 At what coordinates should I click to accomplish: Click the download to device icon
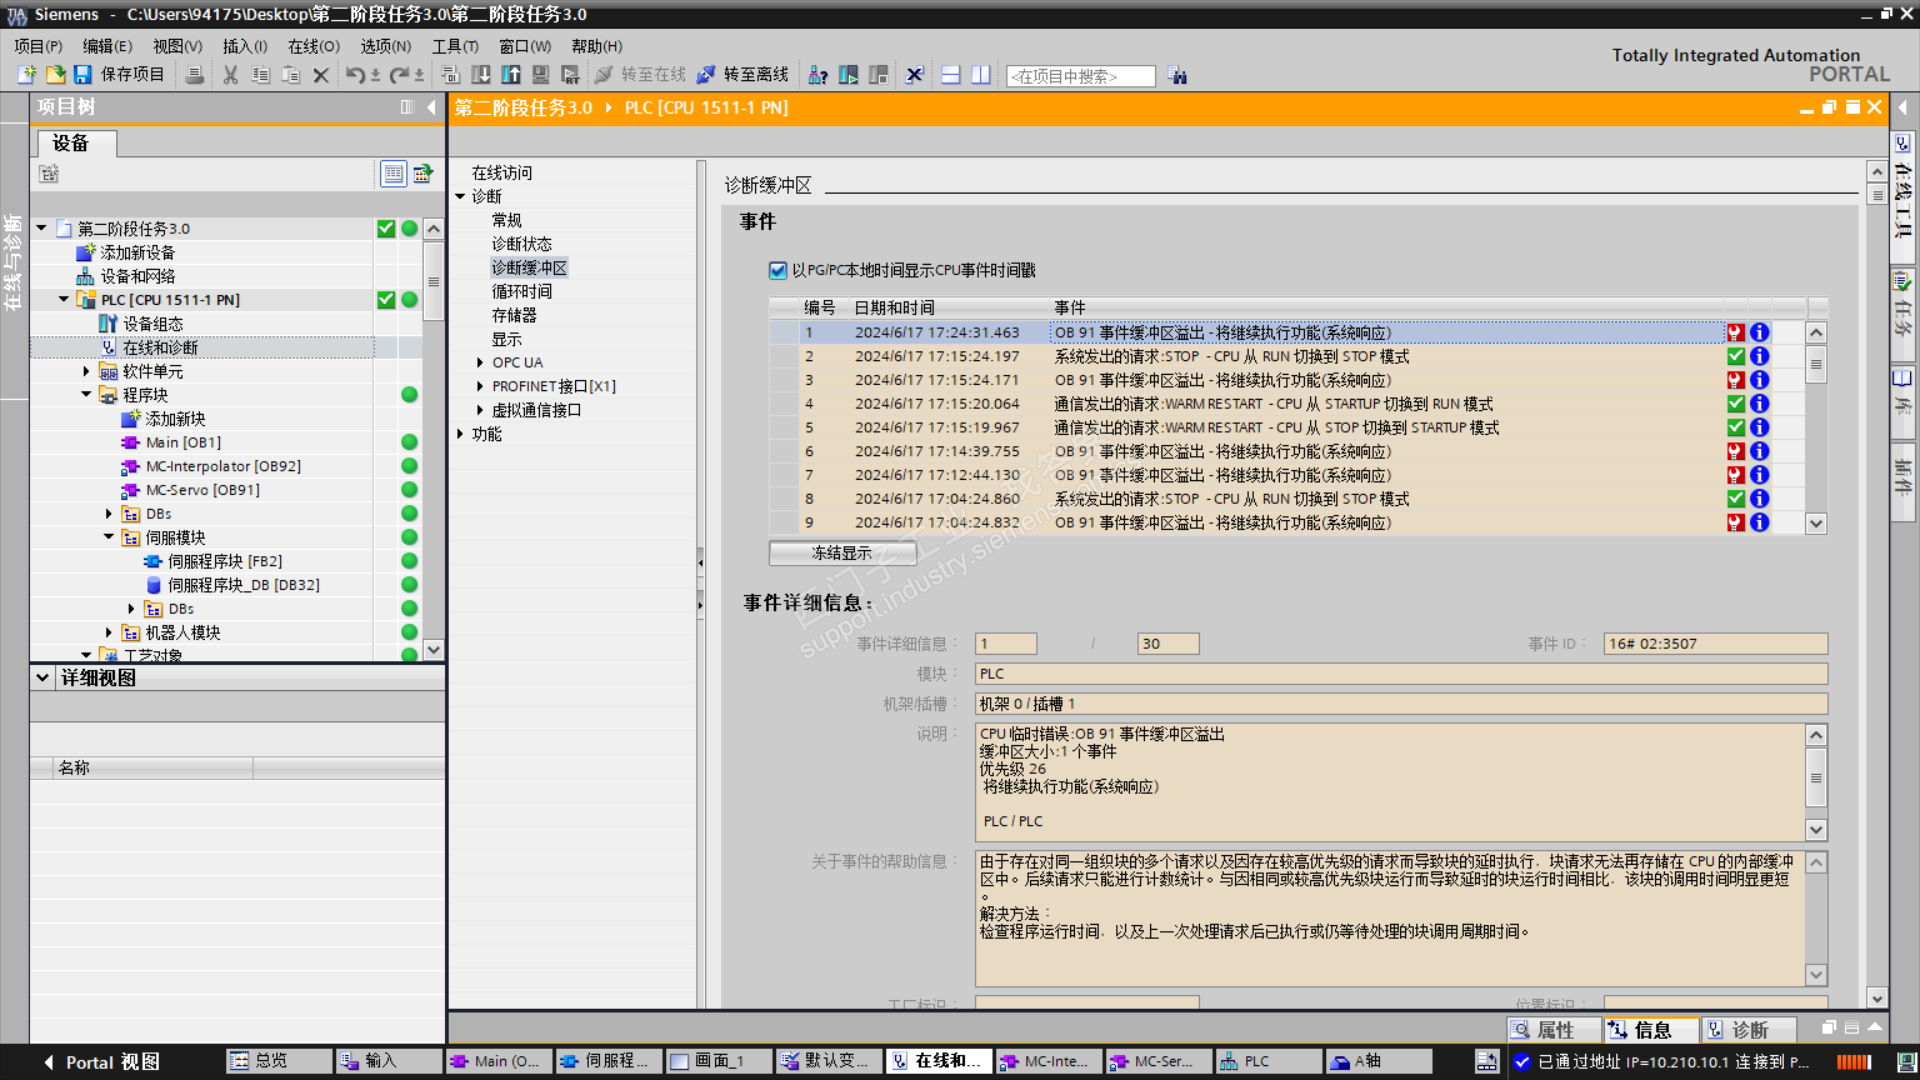tap(481, 75)
